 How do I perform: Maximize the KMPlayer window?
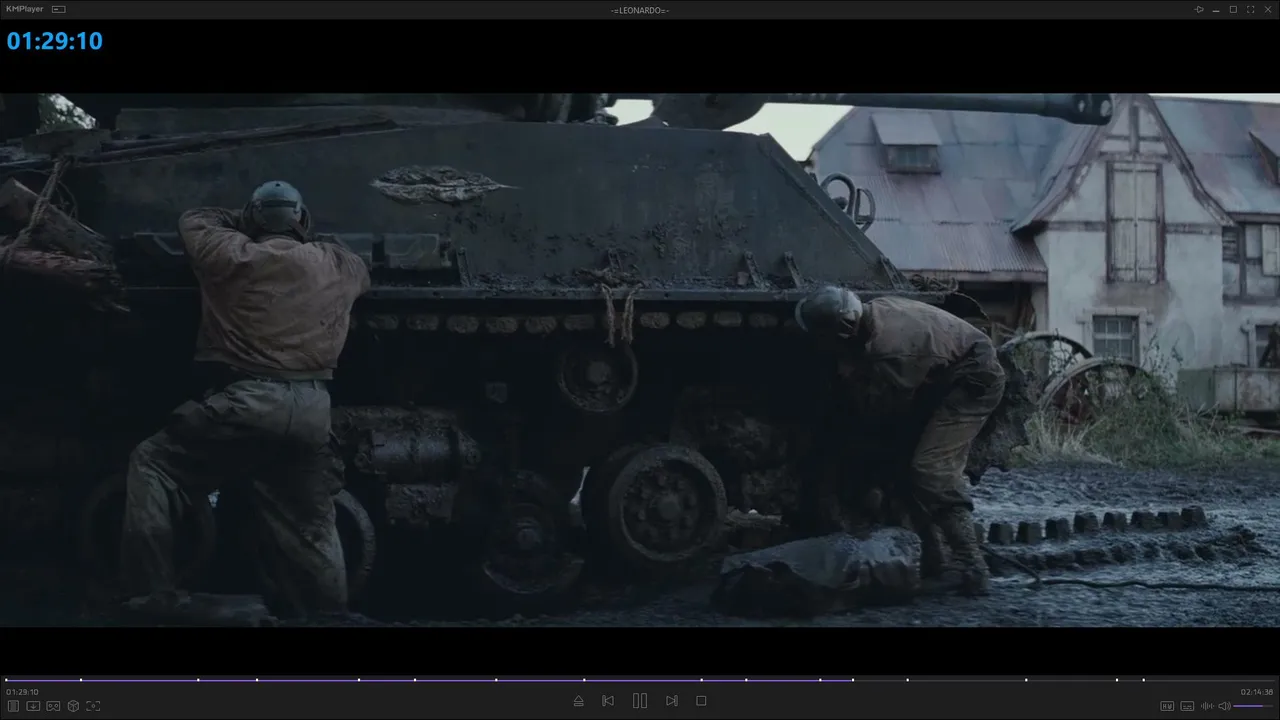(x=1233, y=9)
